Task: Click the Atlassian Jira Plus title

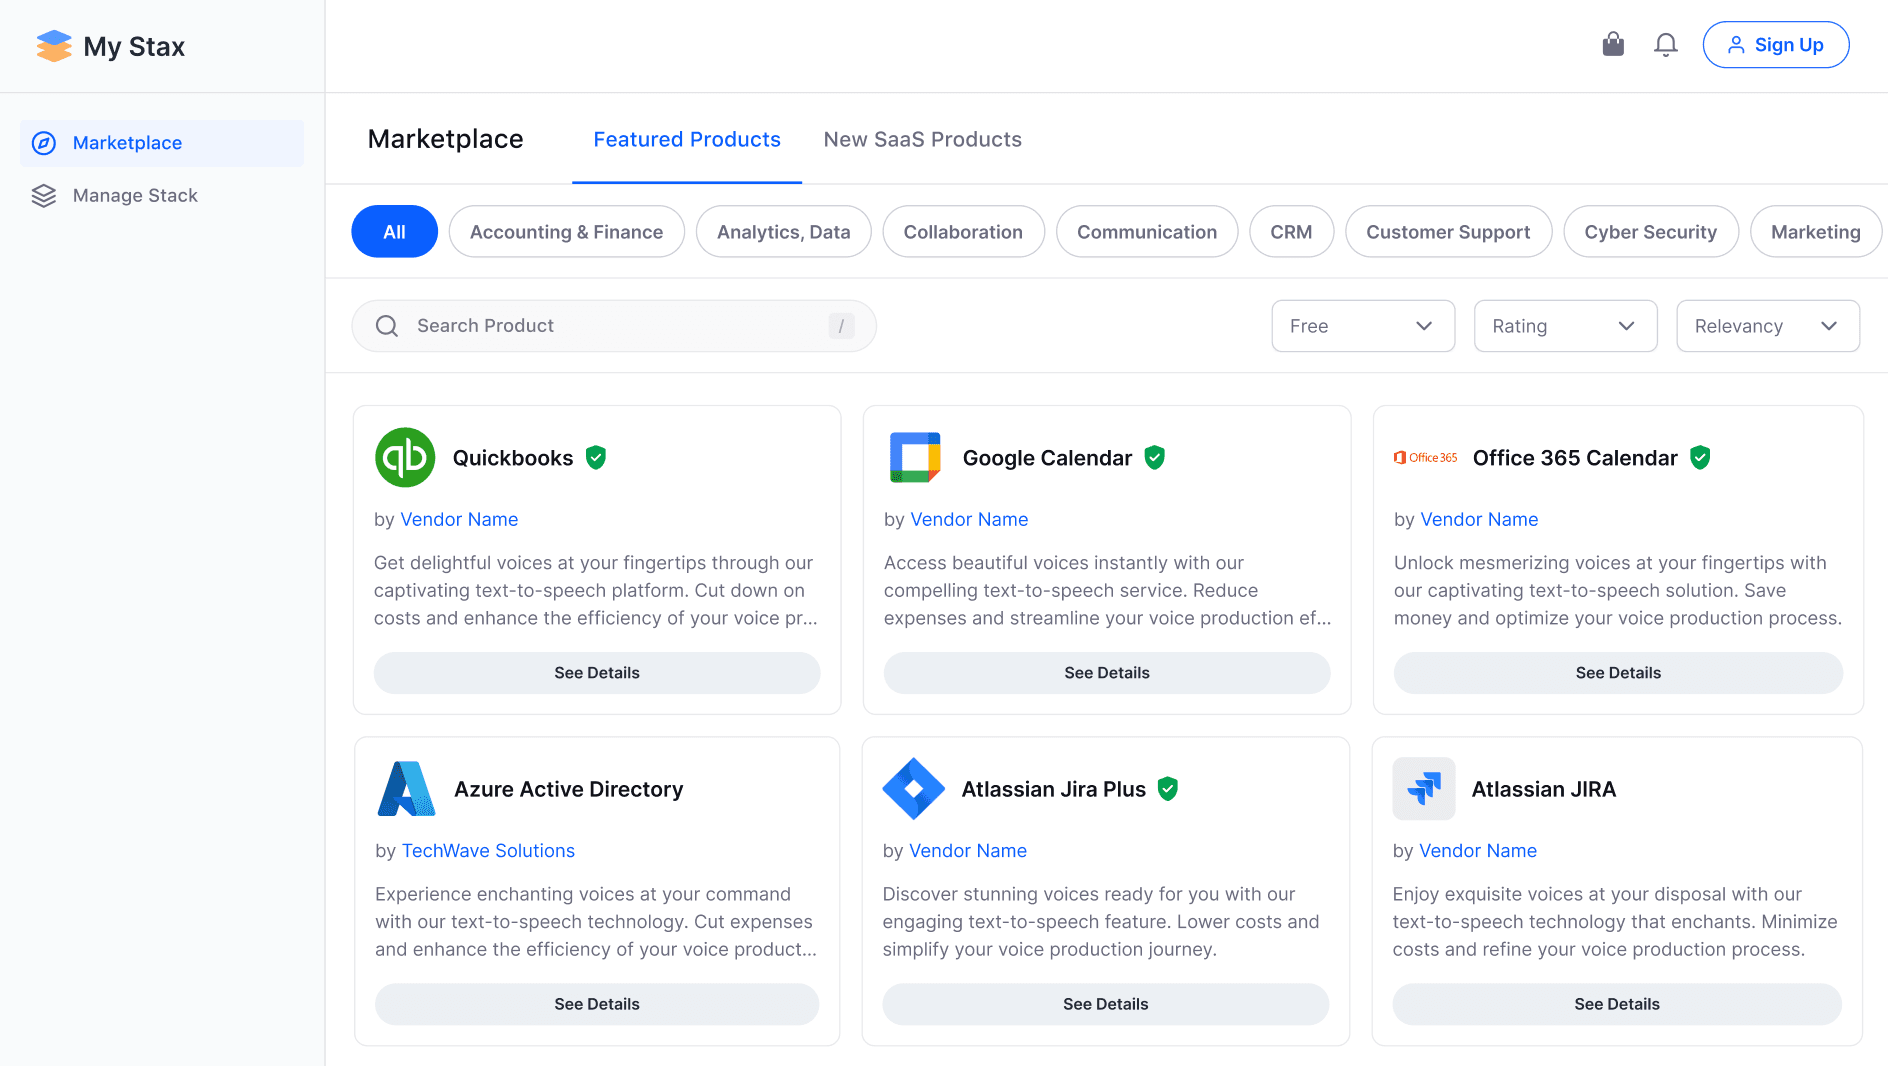Action: pos(1054,789)
